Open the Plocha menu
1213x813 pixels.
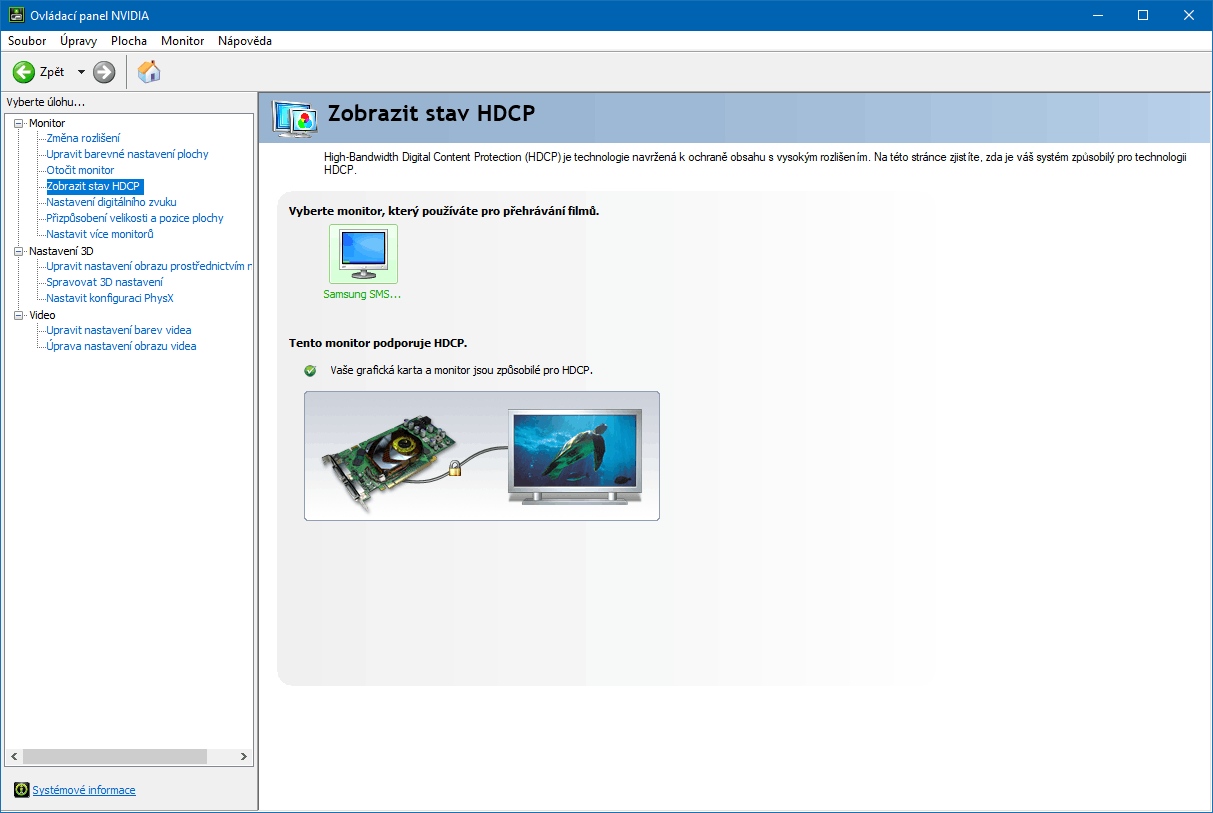(129, 41)
